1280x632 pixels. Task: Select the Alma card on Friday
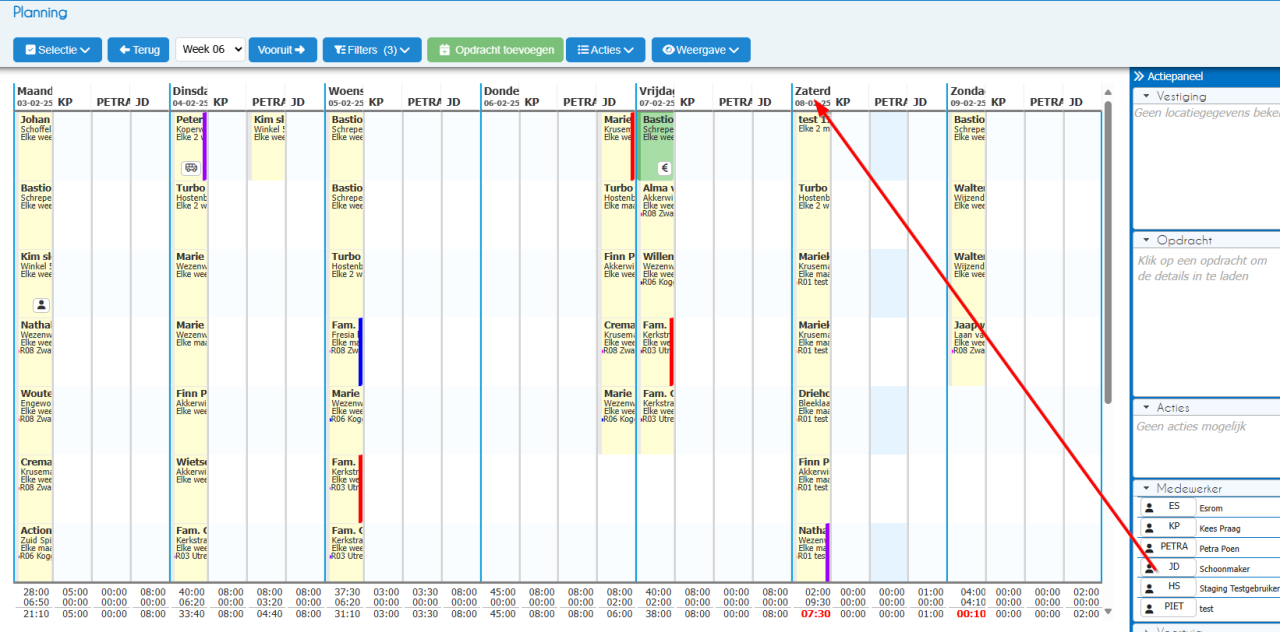point(657,214)
